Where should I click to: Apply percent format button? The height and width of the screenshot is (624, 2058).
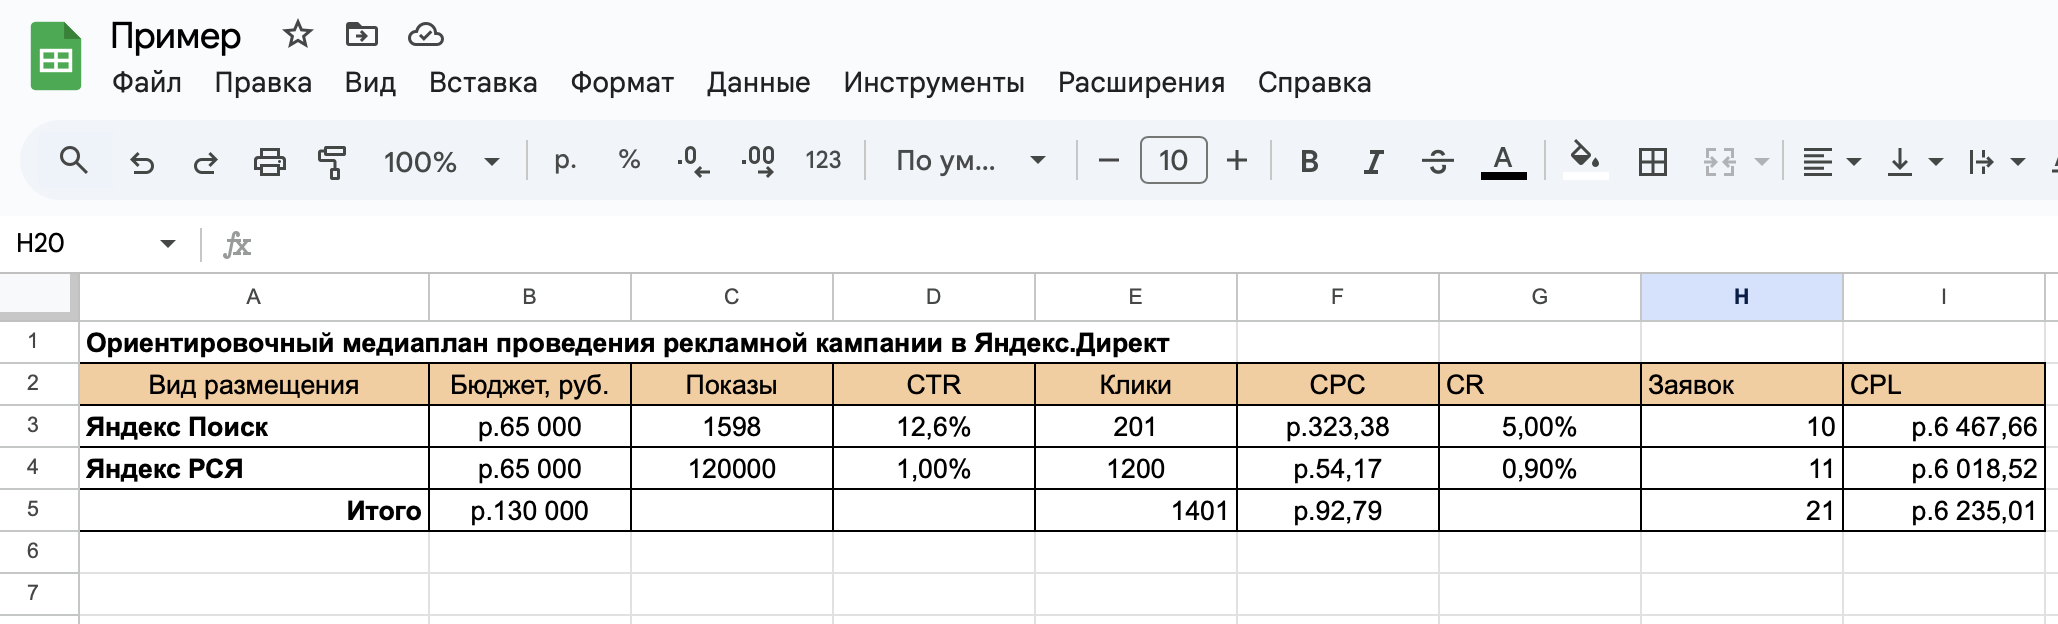[x=629, y=160]
